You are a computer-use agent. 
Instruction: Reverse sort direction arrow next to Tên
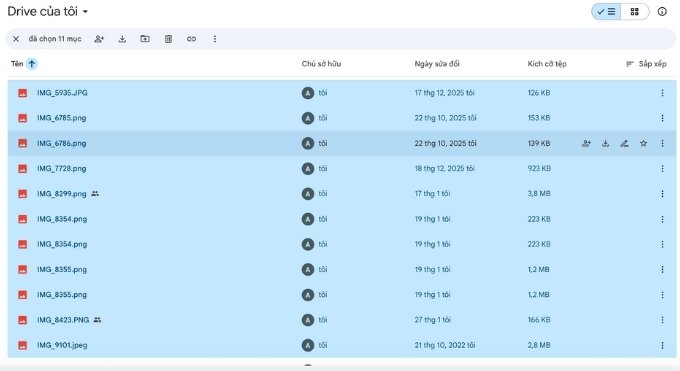point(32,64)
